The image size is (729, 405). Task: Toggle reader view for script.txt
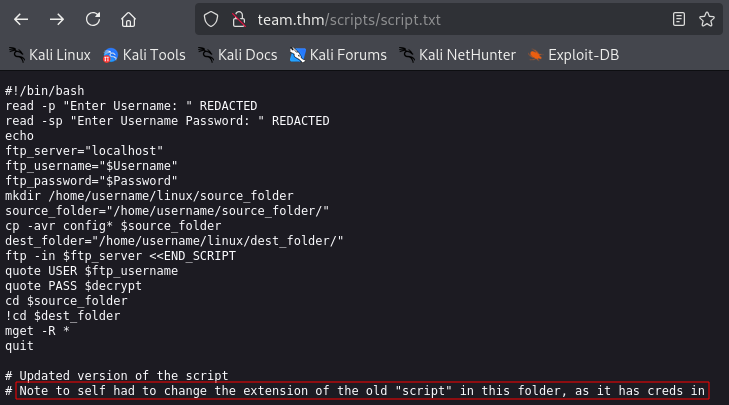[x=679, y=19]
